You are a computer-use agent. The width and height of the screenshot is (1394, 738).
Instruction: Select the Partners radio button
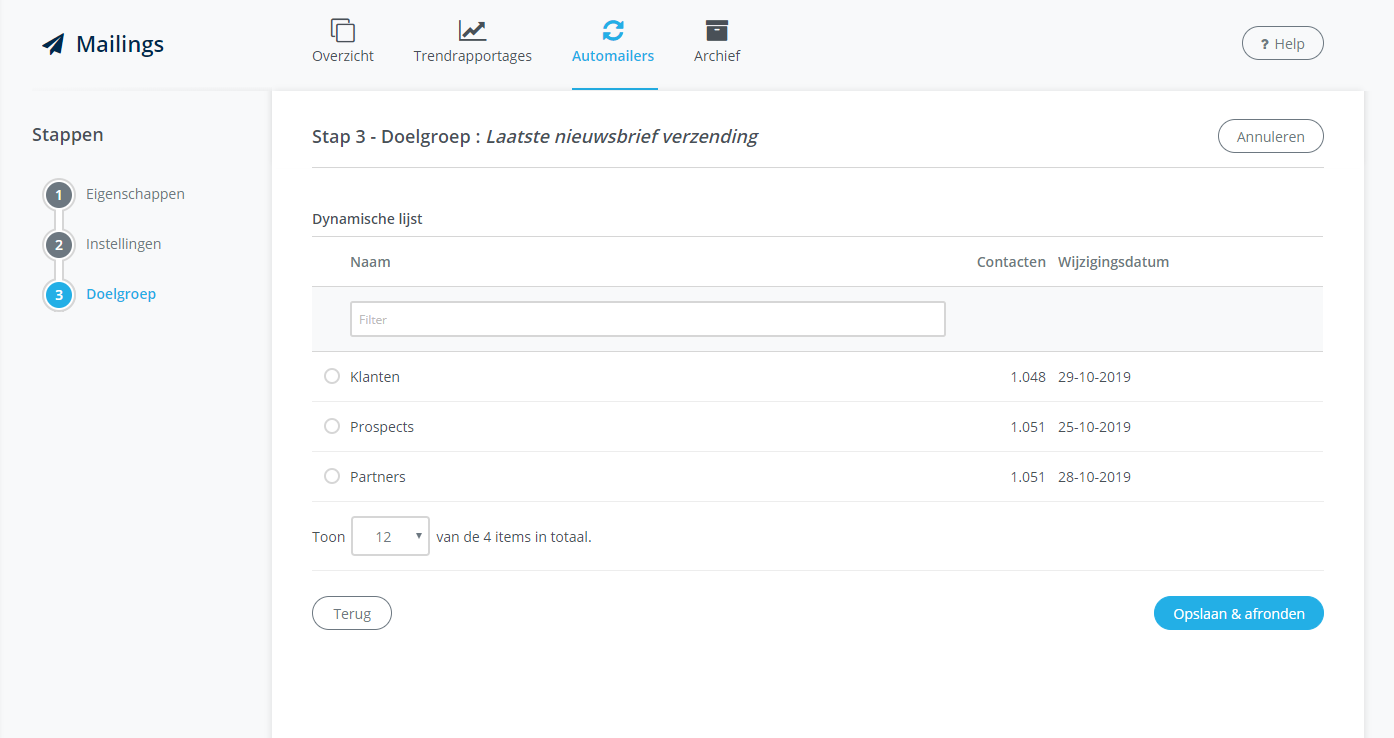(332, 476)
